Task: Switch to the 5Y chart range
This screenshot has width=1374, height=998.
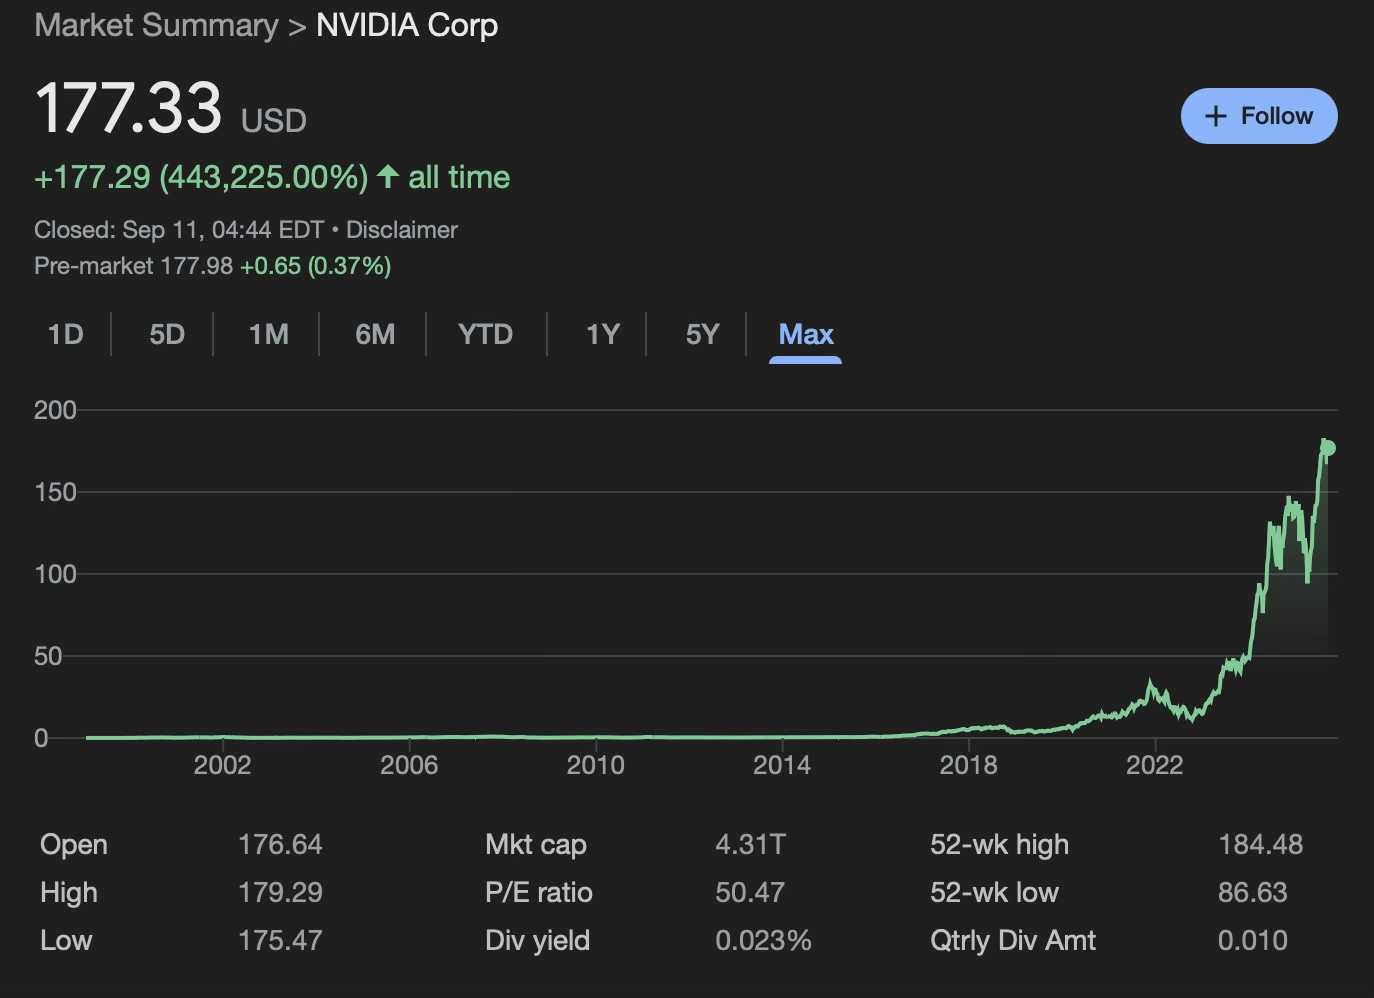Action: click(x=702, y=334)
